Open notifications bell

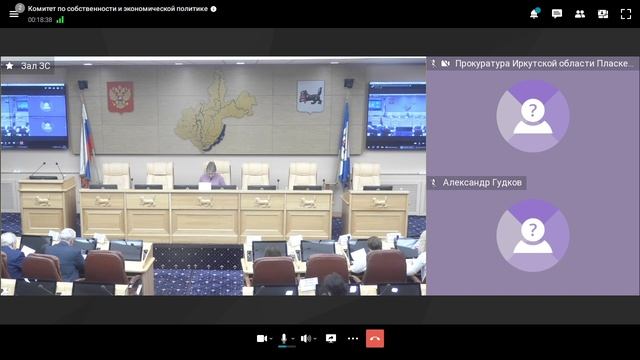(x=534, y=13)
